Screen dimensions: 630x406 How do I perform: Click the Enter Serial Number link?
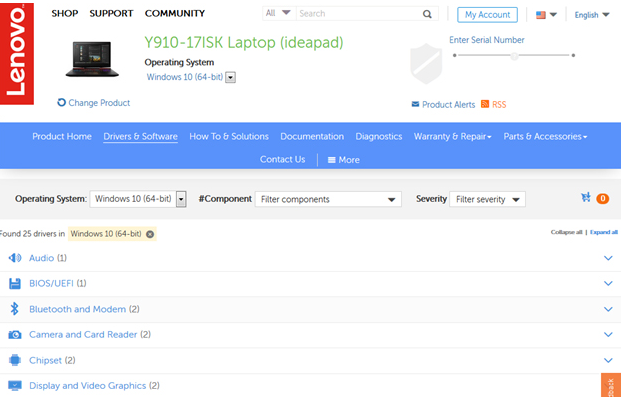pos(487,40)
